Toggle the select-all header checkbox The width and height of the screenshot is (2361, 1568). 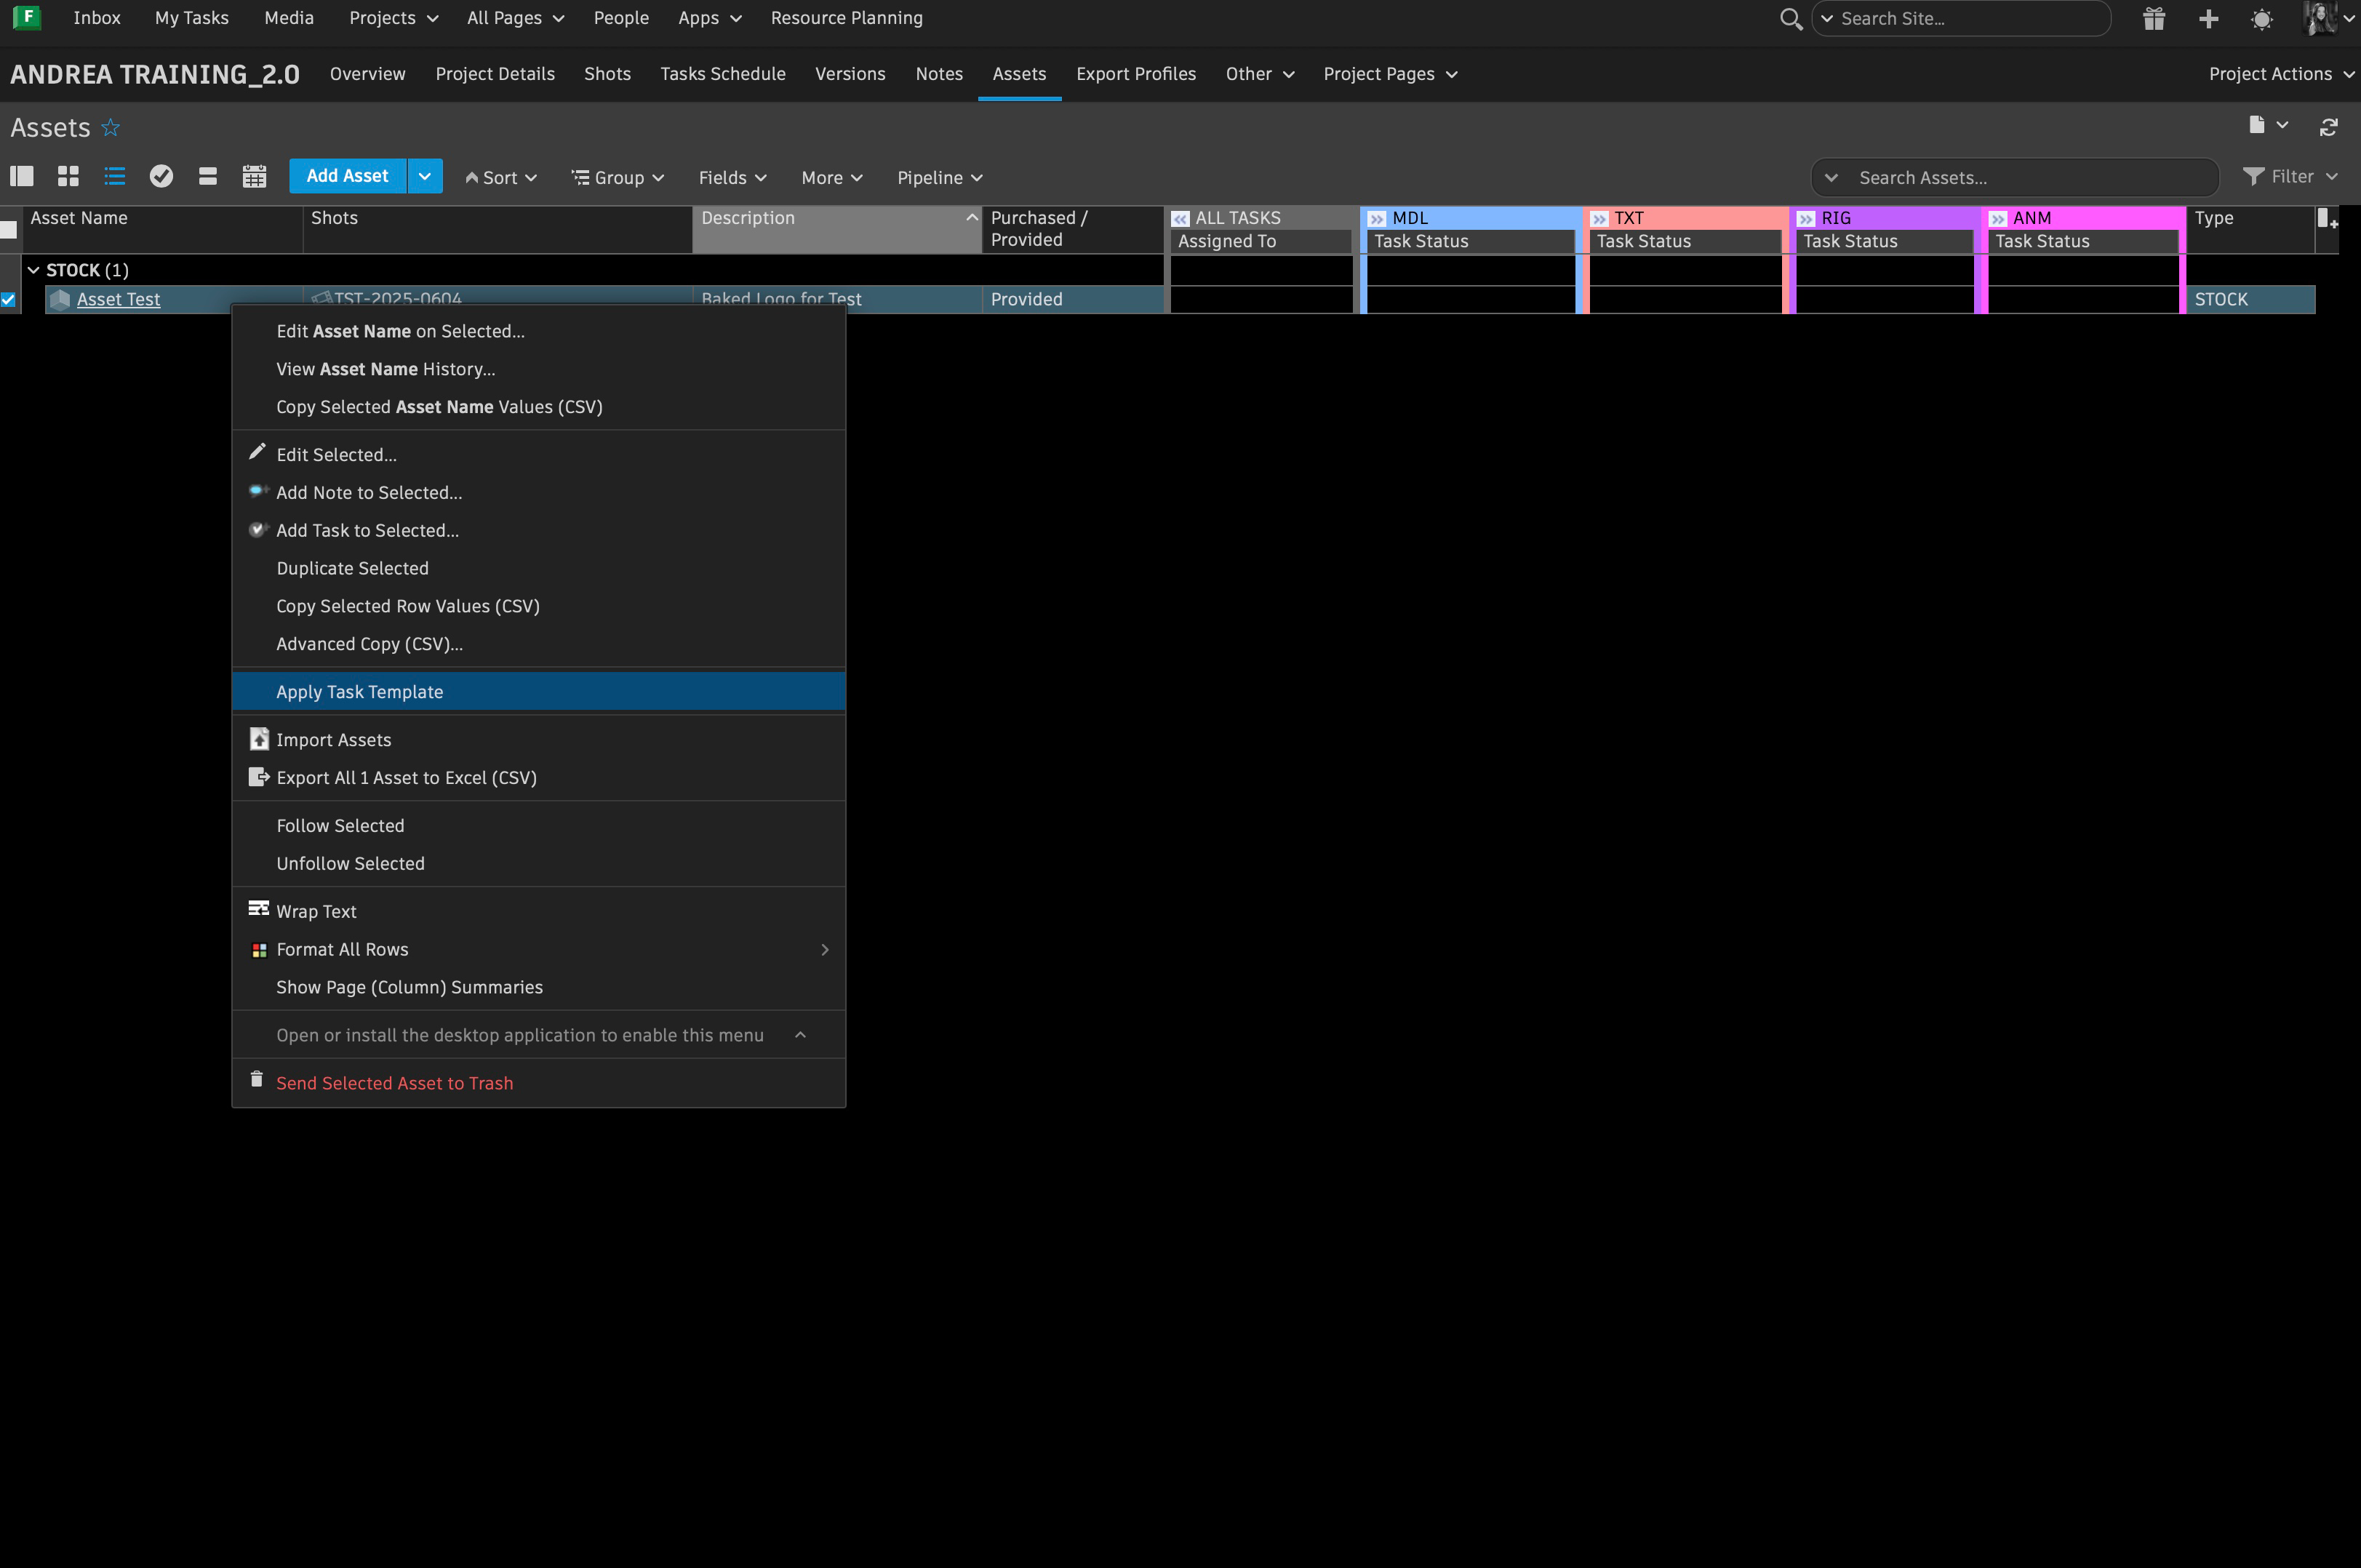(x=9, y=230)
